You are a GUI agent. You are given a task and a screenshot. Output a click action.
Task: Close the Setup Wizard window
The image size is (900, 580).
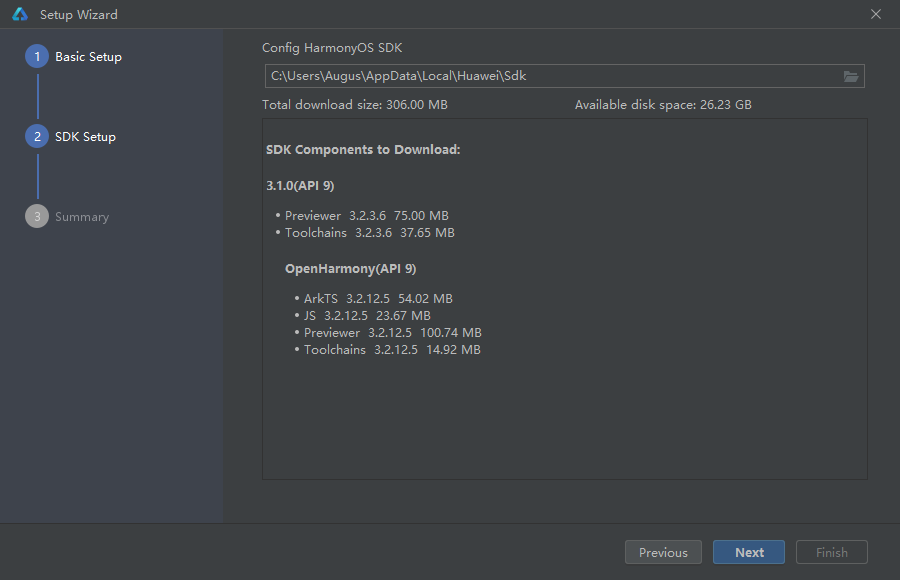tap(875, 14)
